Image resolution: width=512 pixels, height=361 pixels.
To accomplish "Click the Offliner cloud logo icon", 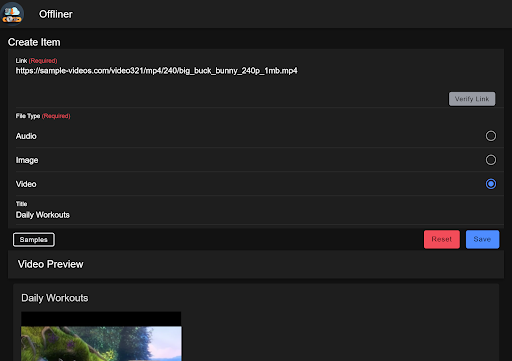I will click(x=12, y=14).
